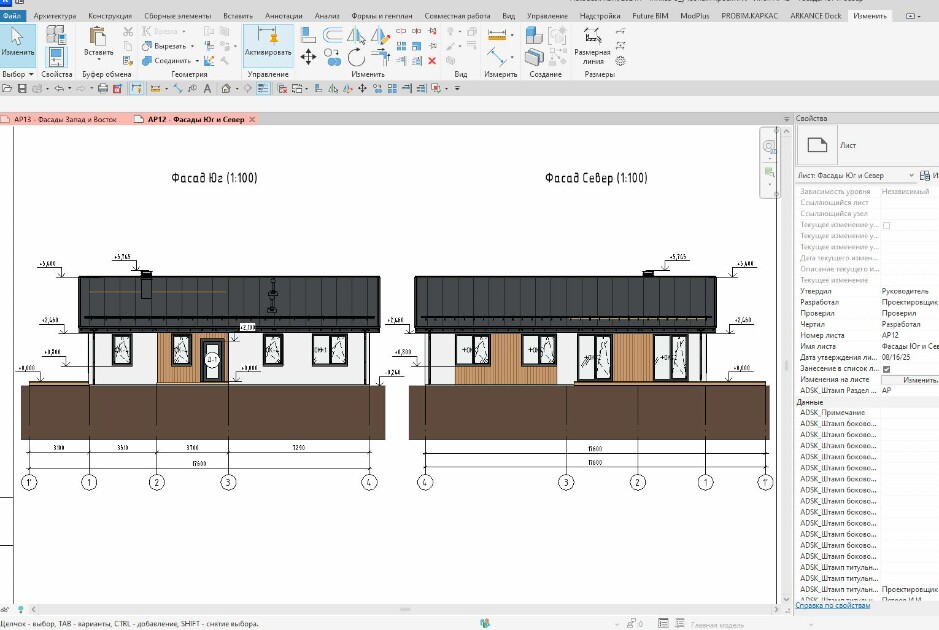Click grid bubble 3 under Фасад Юг
The height and width of the screenshot is (630, 939).
(x=228, y=482)
